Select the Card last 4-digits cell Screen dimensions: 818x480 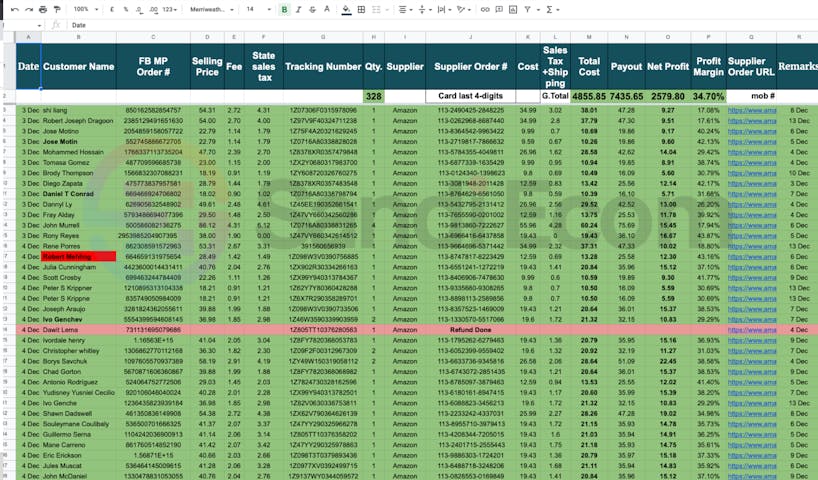(471, 96)
